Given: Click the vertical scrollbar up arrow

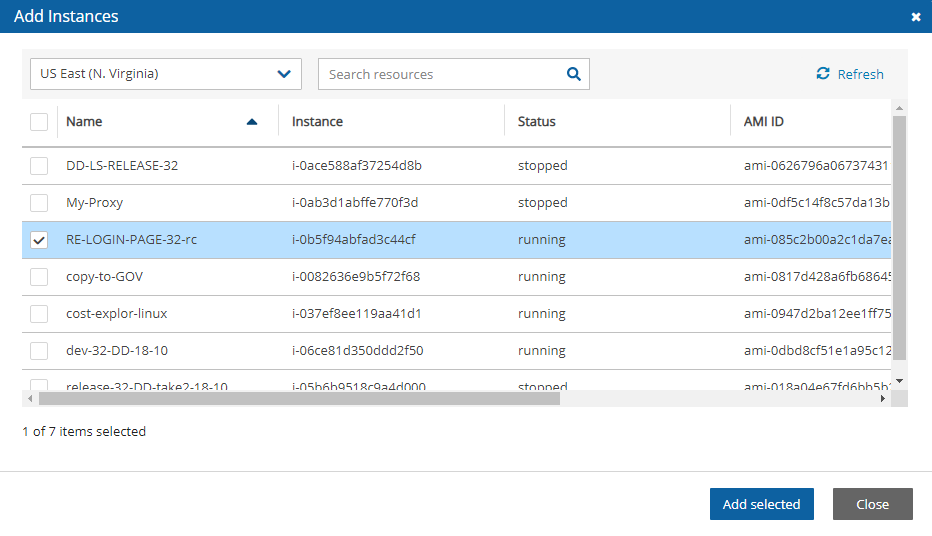Looking at the screenshot, I should click(x=899, y=108).
